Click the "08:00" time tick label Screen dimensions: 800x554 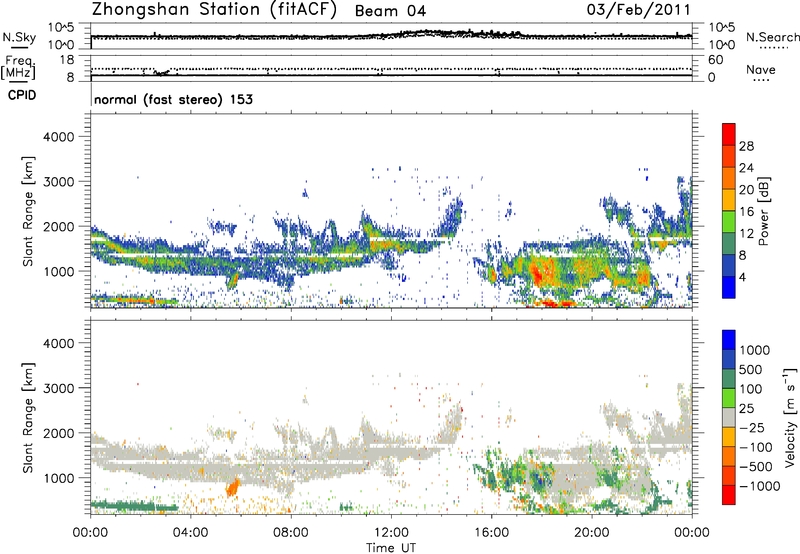pyautogui.click(x=291, y=533)
